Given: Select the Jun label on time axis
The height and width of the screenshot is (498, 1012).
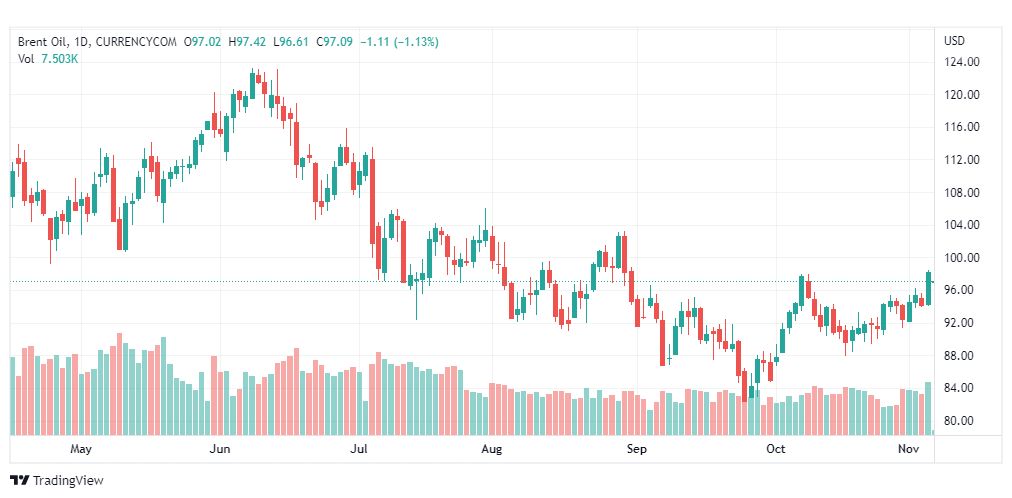Looking at the screenshot, I should [221, 450].
